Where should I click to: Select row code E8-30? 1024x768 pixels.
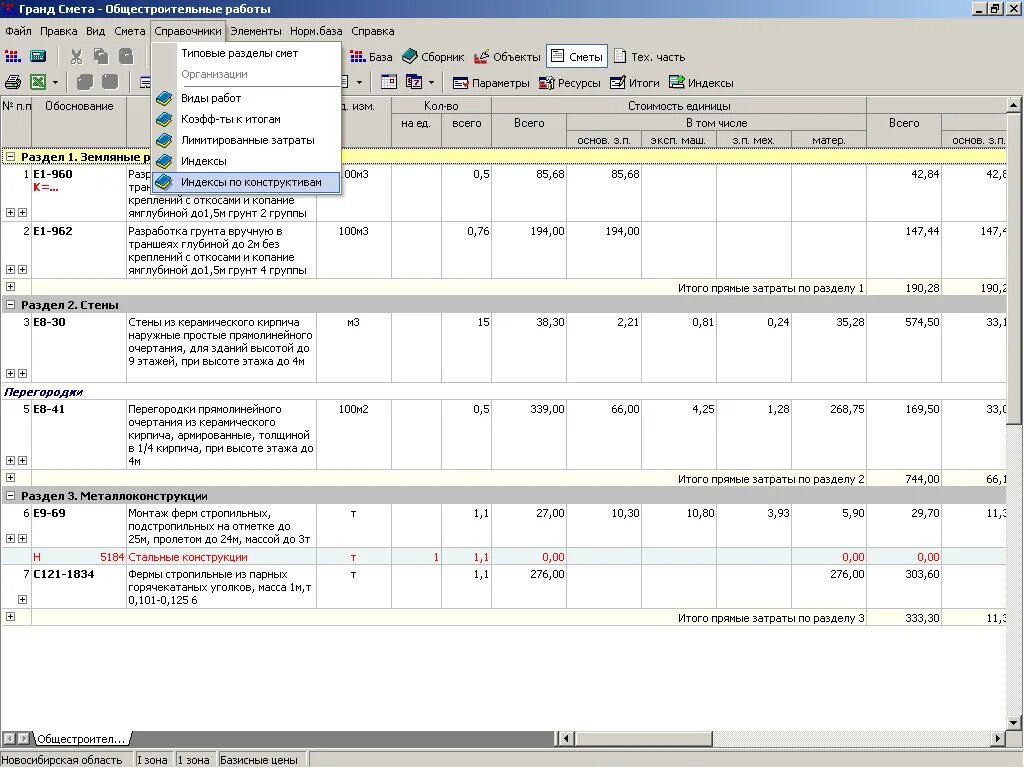(x=50, y=322)
